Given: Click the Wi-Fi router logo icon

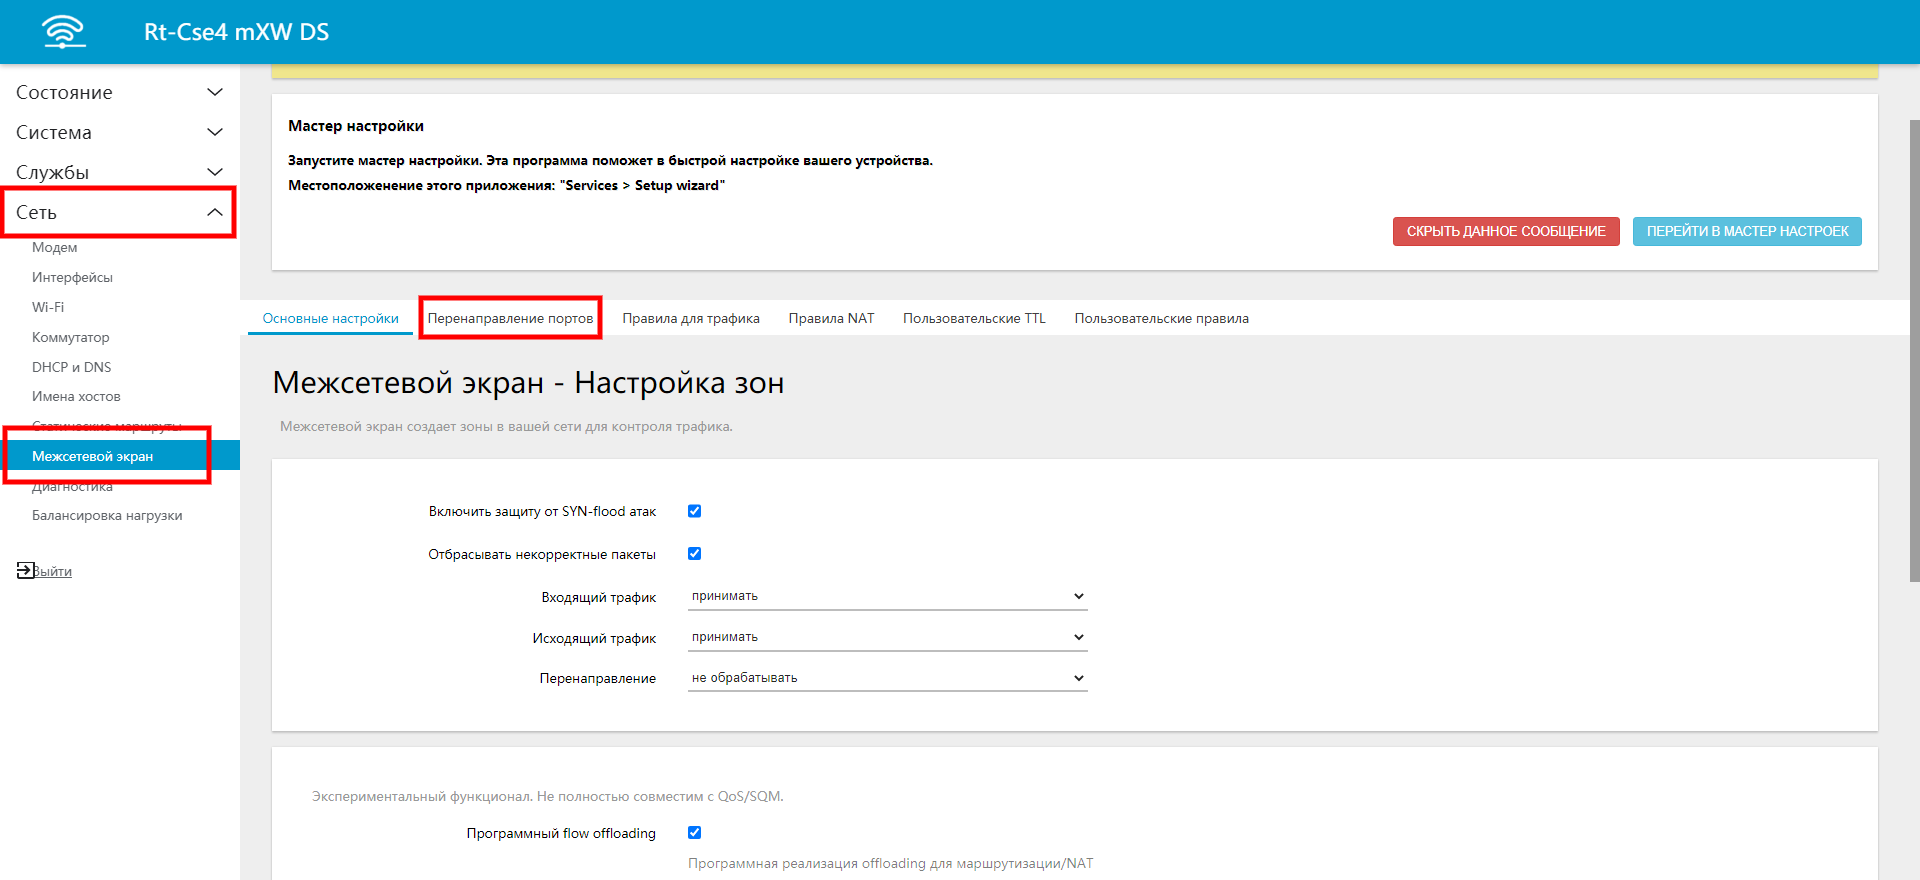Looking at the screenshot, I should click(x=64, y=31).
